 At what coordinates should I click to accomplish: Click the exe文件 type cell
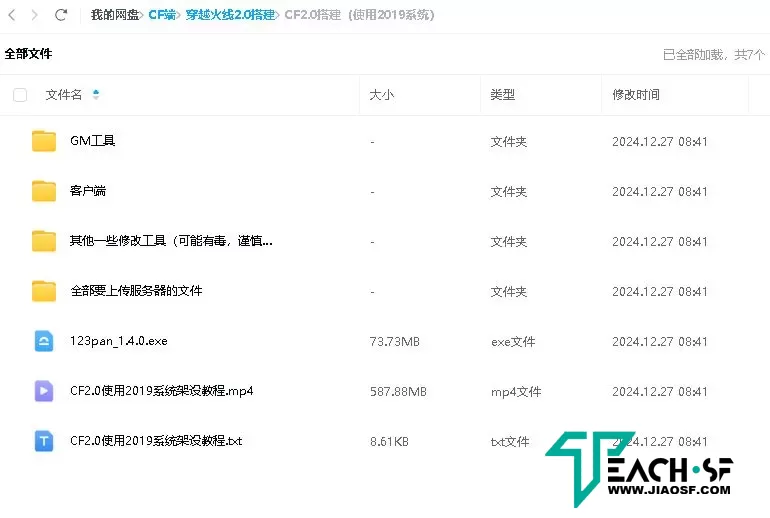[513, 342]
